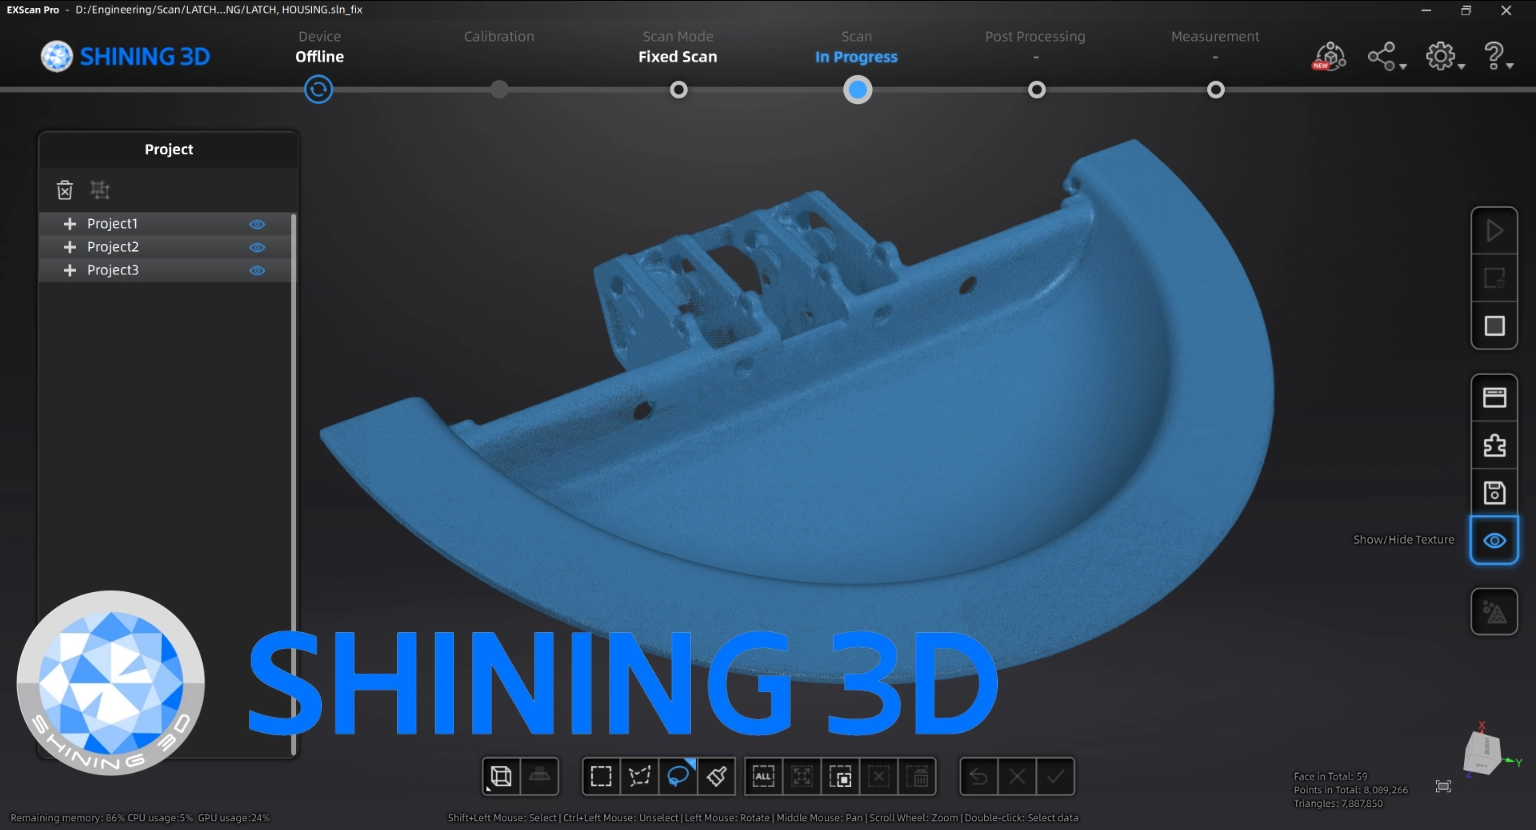The width and height of the screenshot is (1536, 830).
Task: Click the orientation cube in the viewport corner
Action: [1481, 752]
